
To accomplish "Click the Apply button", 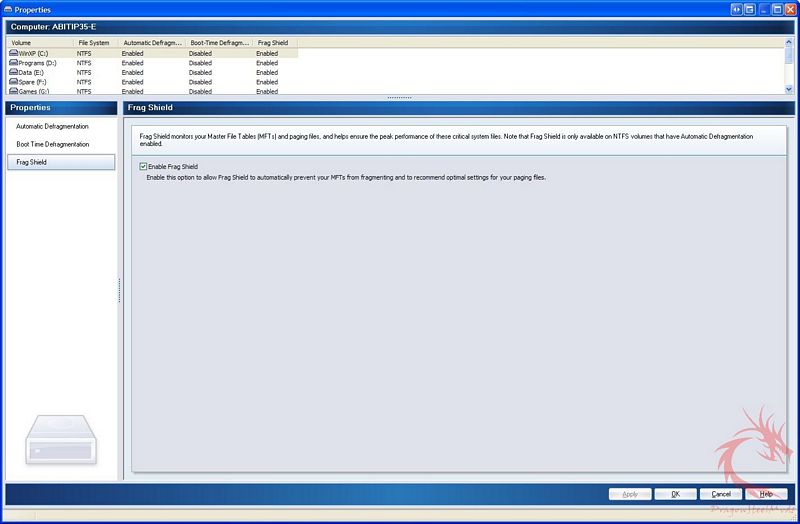I will click(x=630, y=494).
